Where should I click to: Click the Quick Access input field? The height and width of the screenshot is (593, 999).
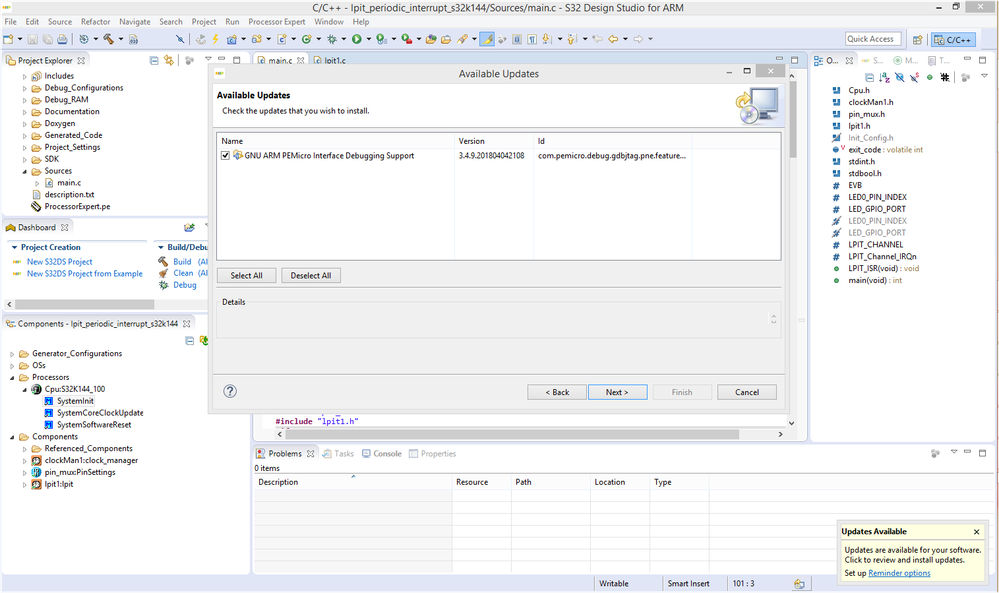pos(873,39)
